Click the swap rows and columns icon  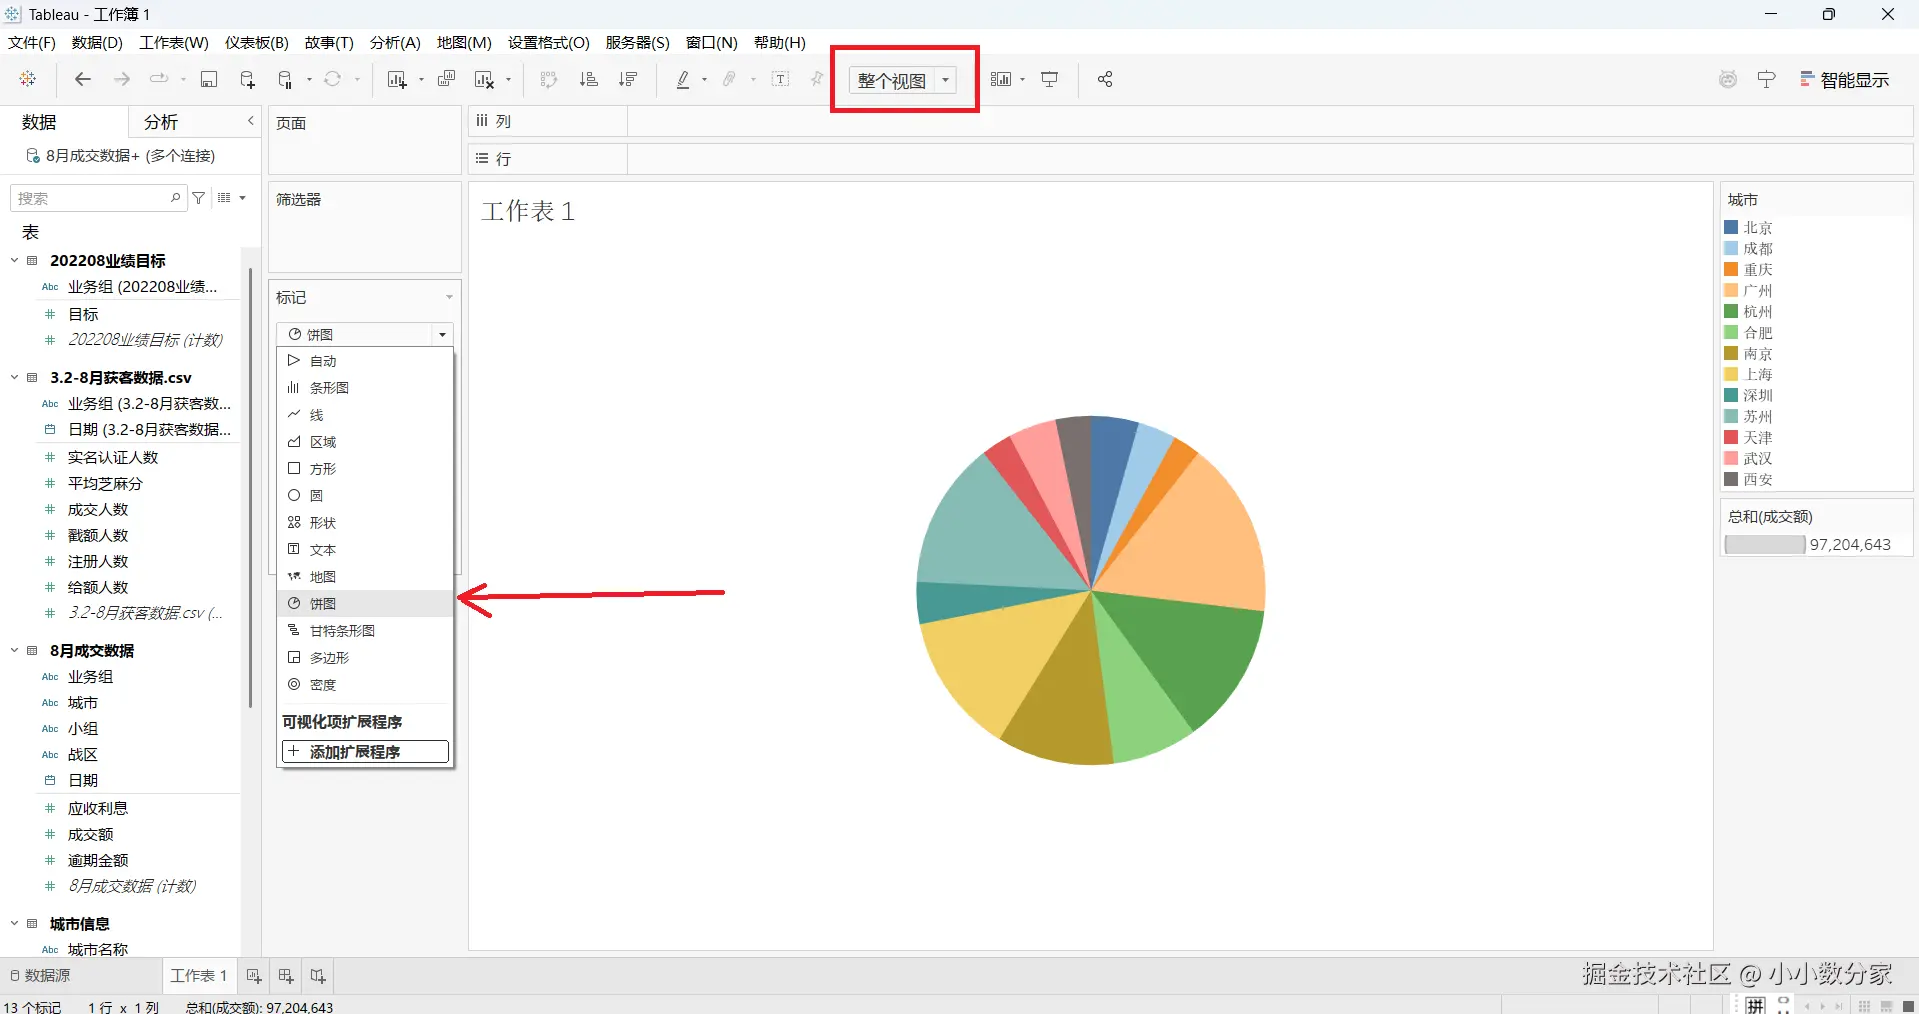[549, 79]
